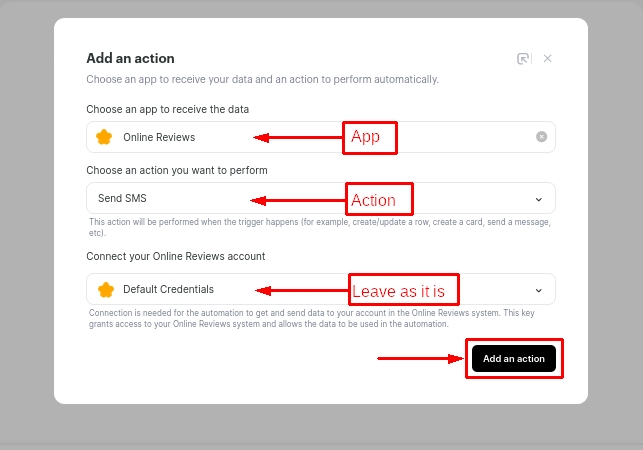Click 'Choose an app to receive the data' label

pyautogui.click(x=167, y=109)
